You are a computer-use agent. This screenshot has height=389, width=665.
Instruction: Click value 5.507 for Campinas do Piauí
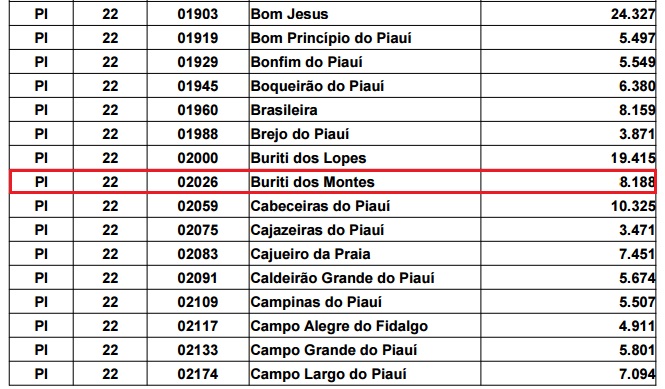637,302
